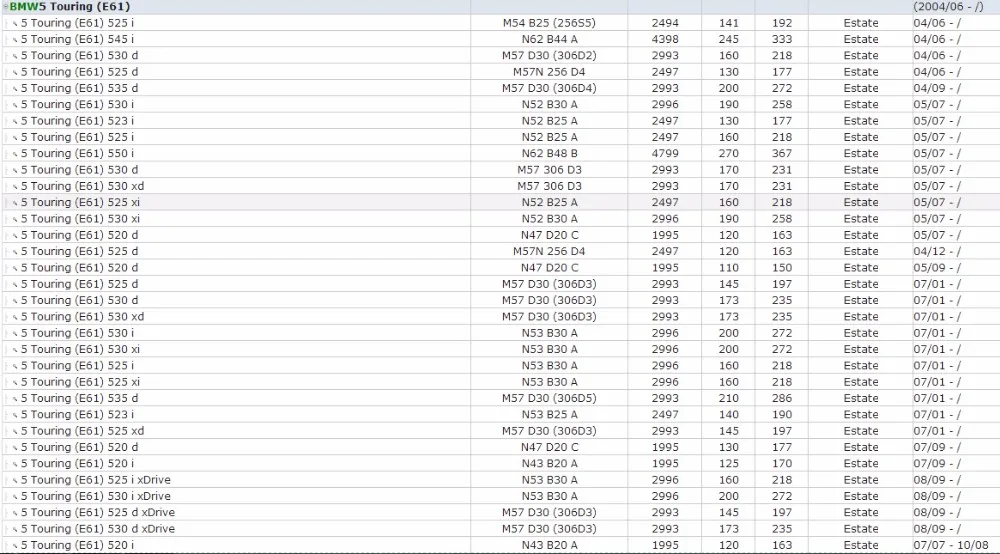Screen dimensions: 1000x554
Task: Select 520 i row dated 07/09
Action: pos(500,463)
